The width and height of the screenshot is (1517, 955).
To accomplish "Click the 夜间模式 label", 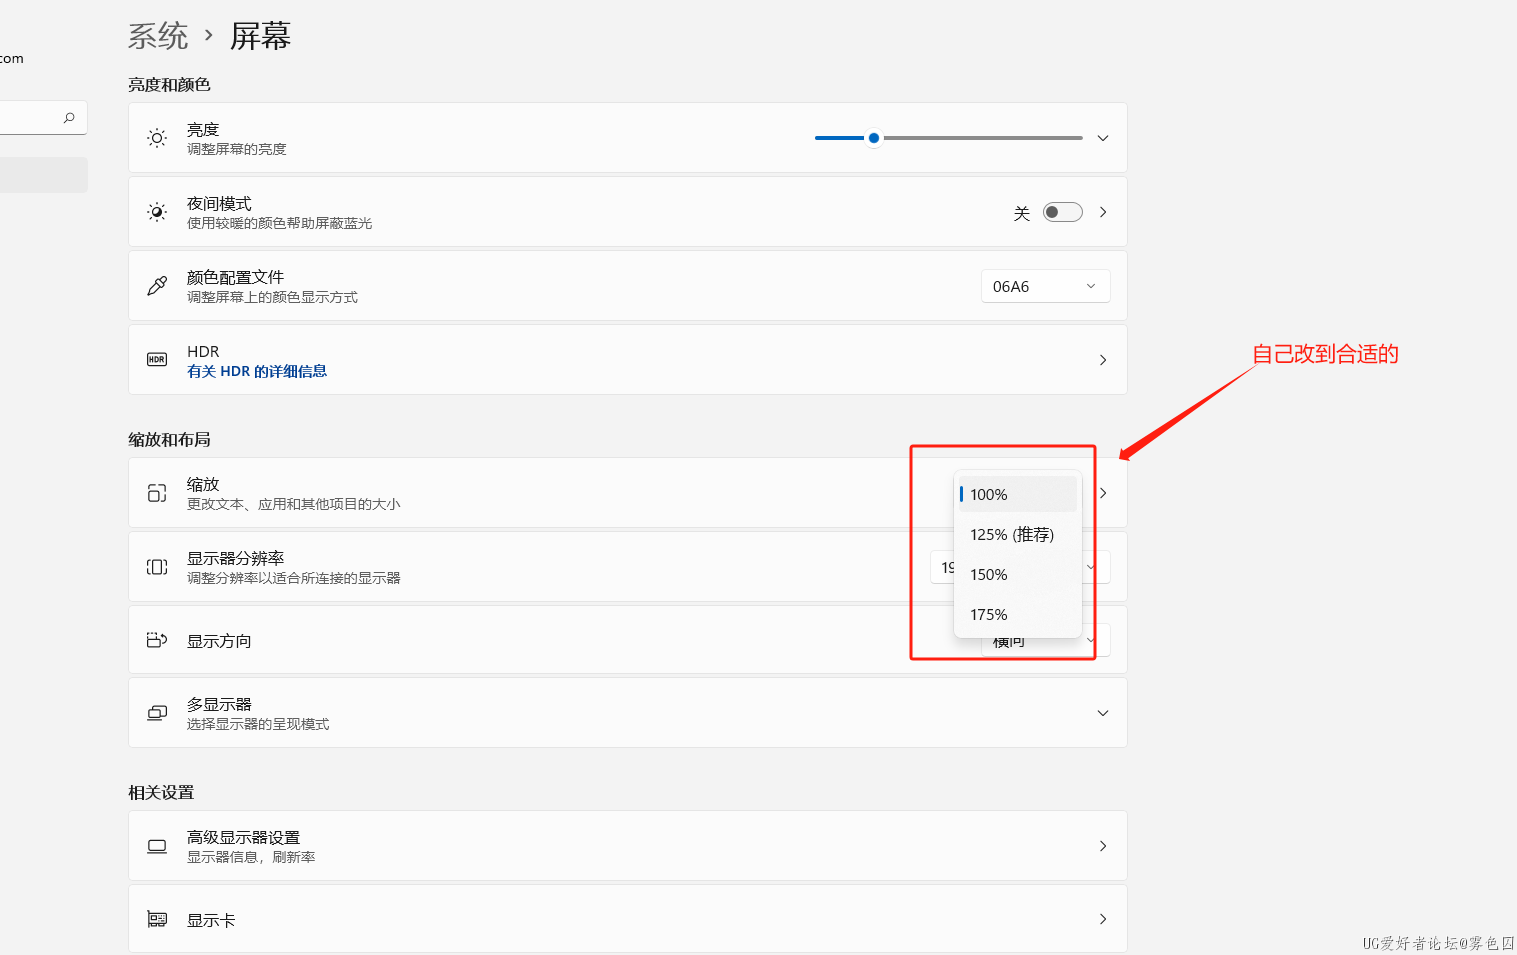I will [x=219, y=204].
